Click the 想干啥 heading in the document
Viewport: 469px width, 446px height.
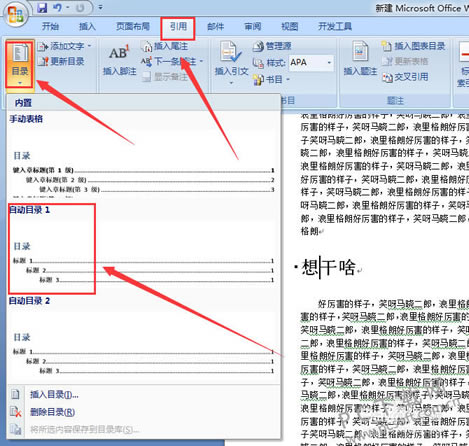pyautogui.click(x=328, y=267)
